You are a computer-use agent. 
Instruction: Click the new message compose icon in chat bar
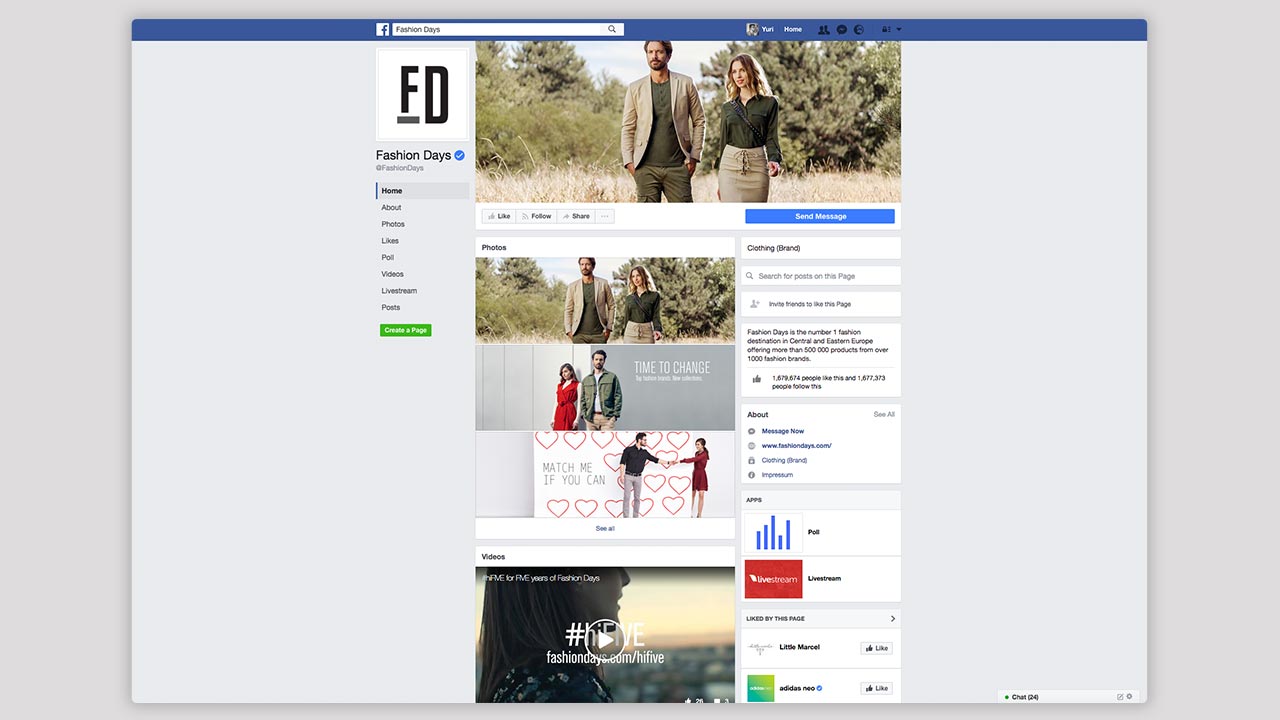[1120, 697]
